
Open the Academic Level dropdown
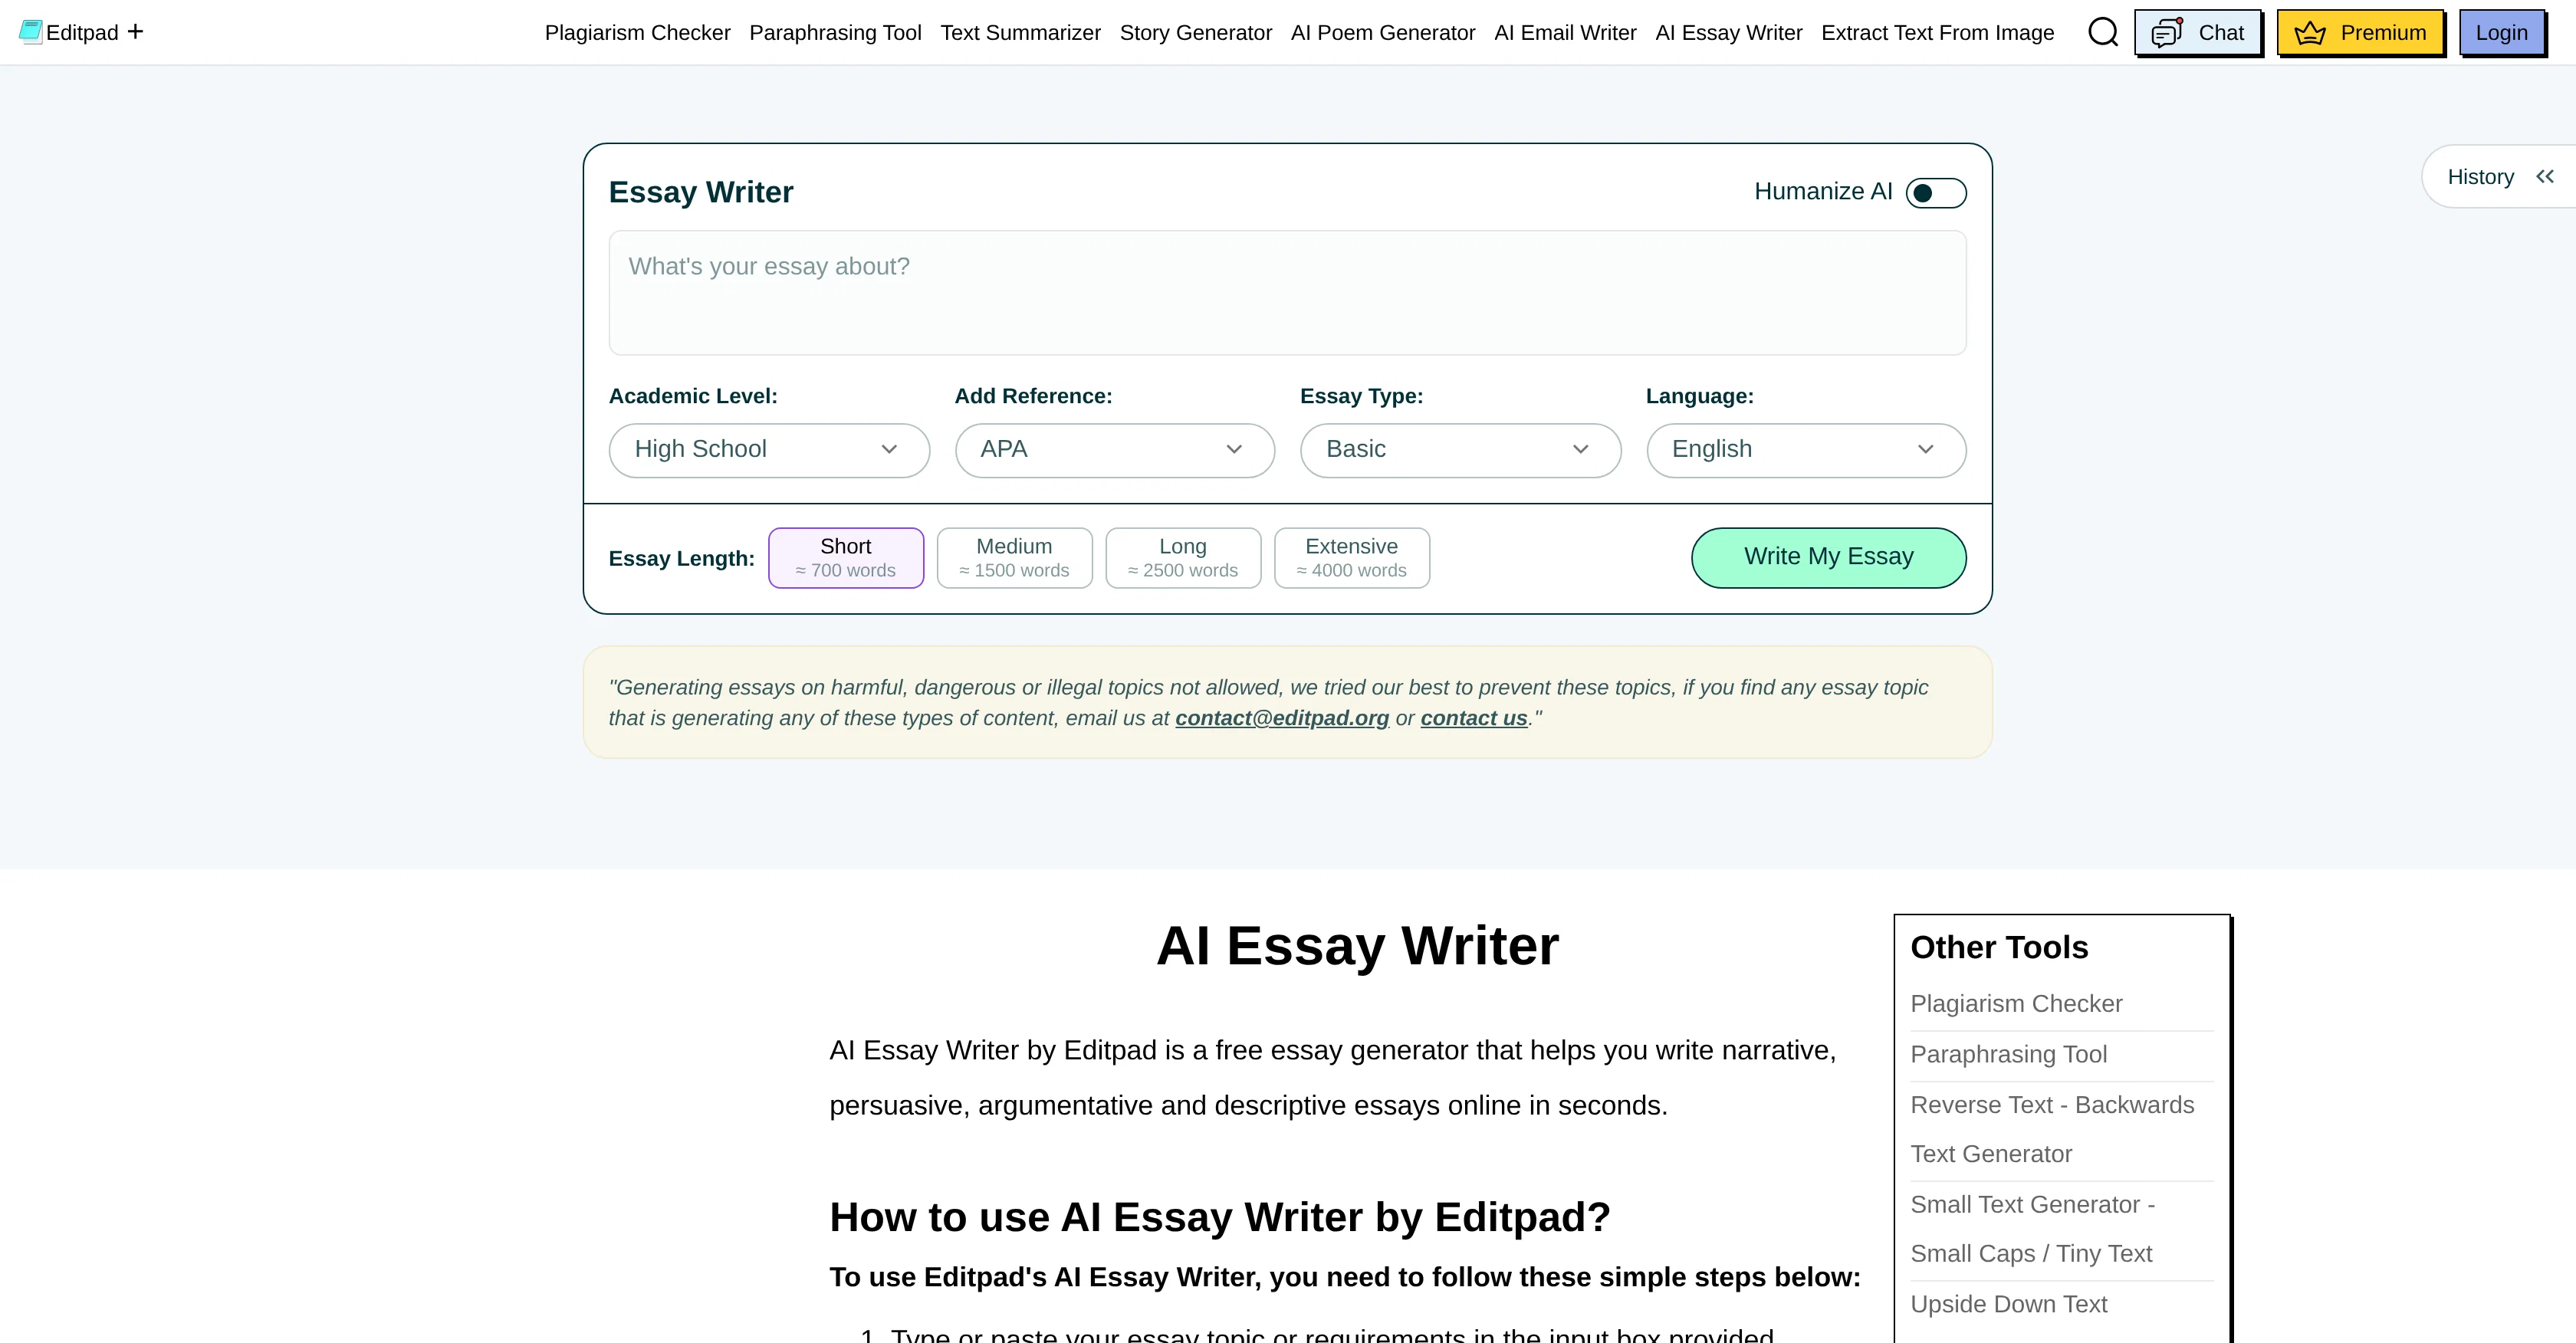click(769, 450)
